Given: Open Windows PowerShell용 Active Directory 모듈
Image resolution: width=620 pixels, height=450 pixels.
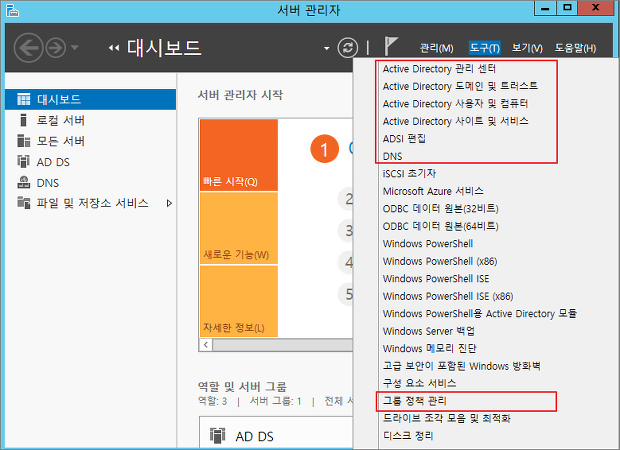Looking at the screenshot, I should click(x=480, y=314).
